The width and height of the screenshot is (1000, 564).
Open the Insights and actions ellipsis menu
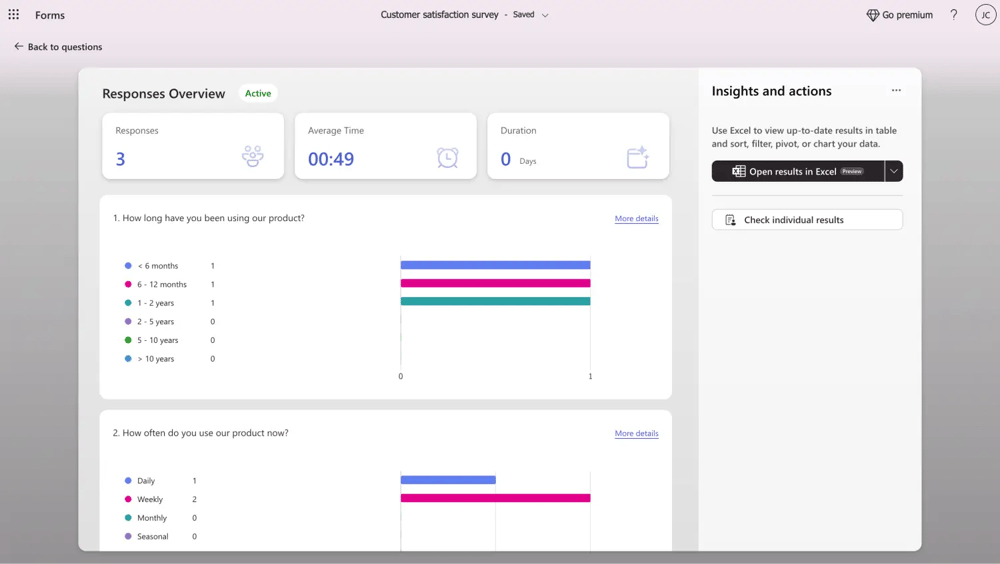click(x=896, y=91)
